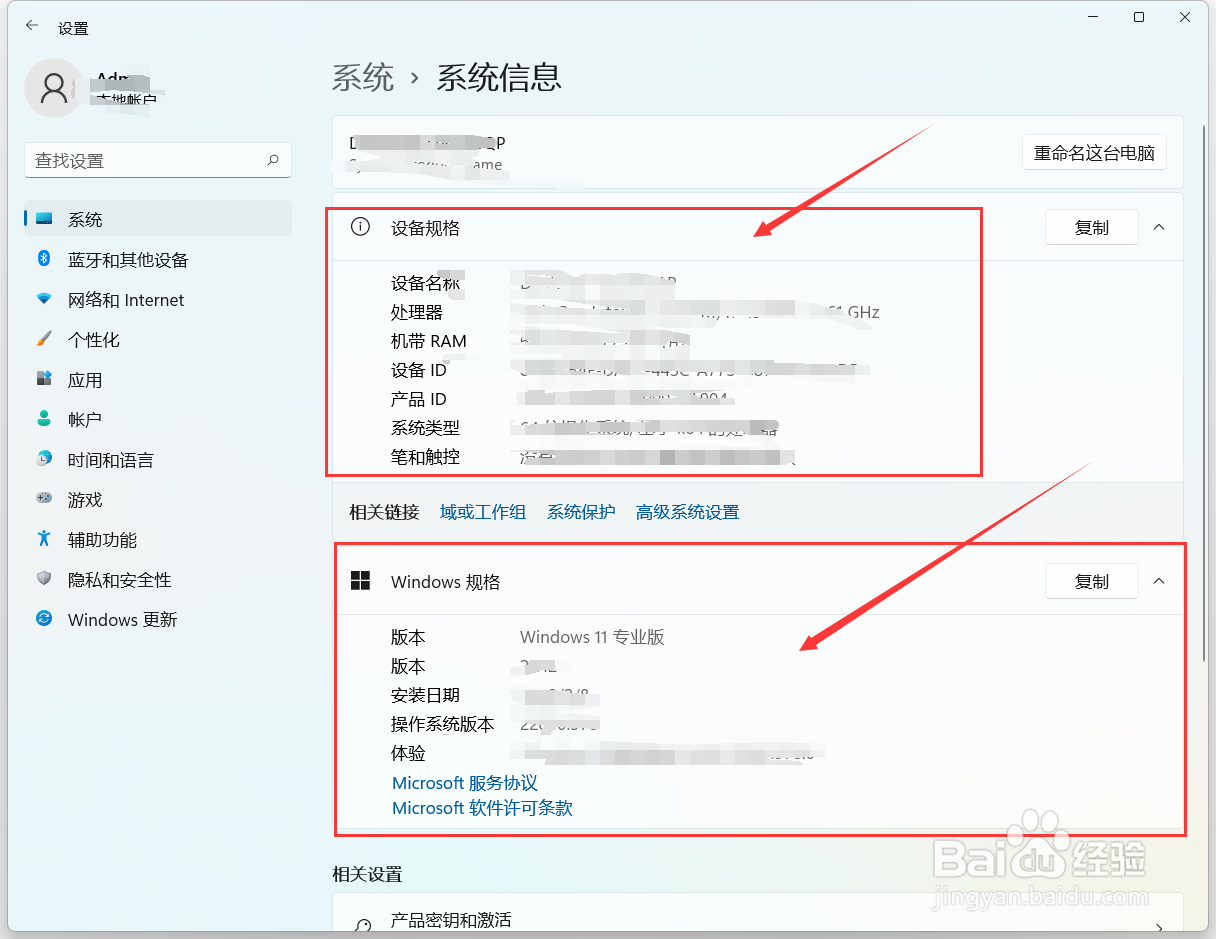Select 应用 in the sidebar
This screenshot has width=1216, height=939.
coord(158,380)
